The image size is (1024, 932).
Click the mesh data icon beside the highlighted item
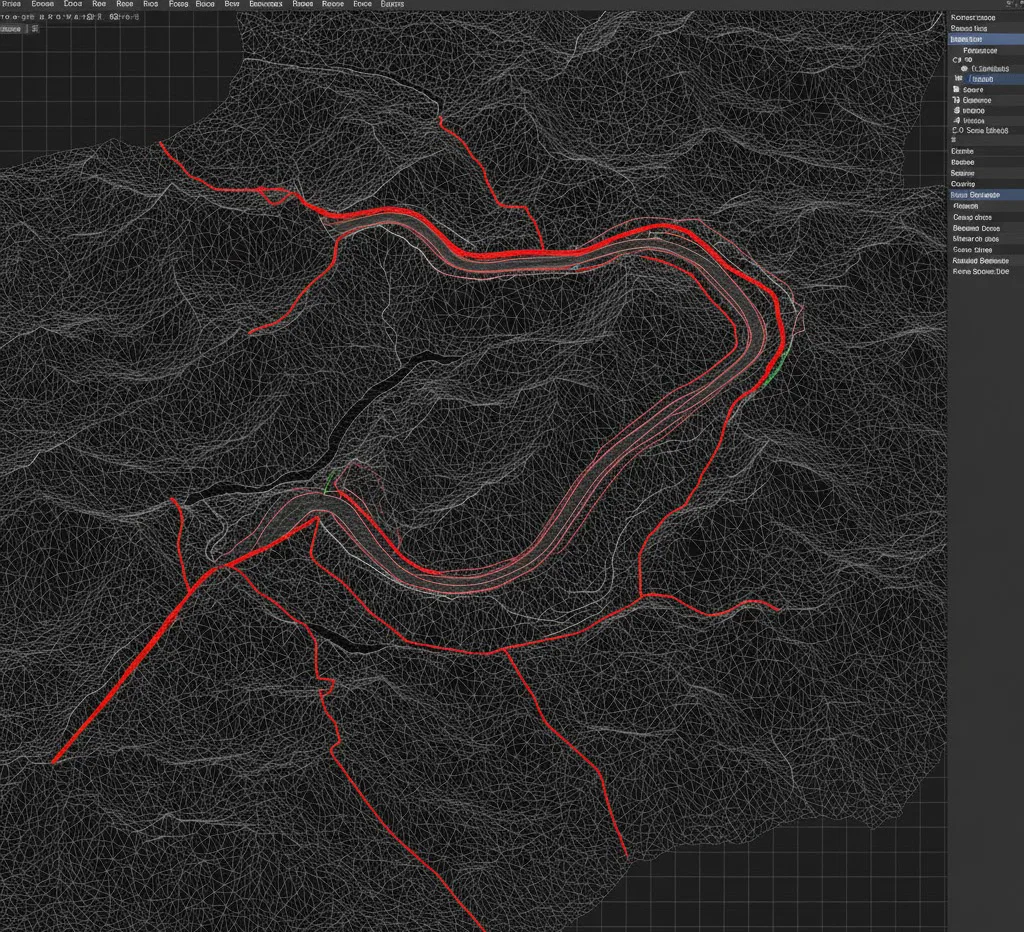click(x=958, y=79)
